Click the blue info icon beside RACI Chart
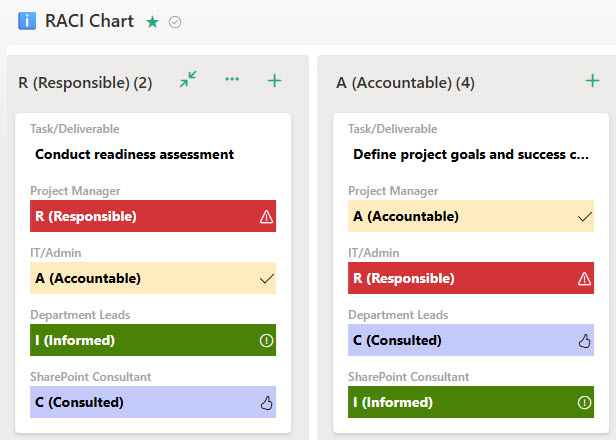616x440 pixels. (27, 21)
